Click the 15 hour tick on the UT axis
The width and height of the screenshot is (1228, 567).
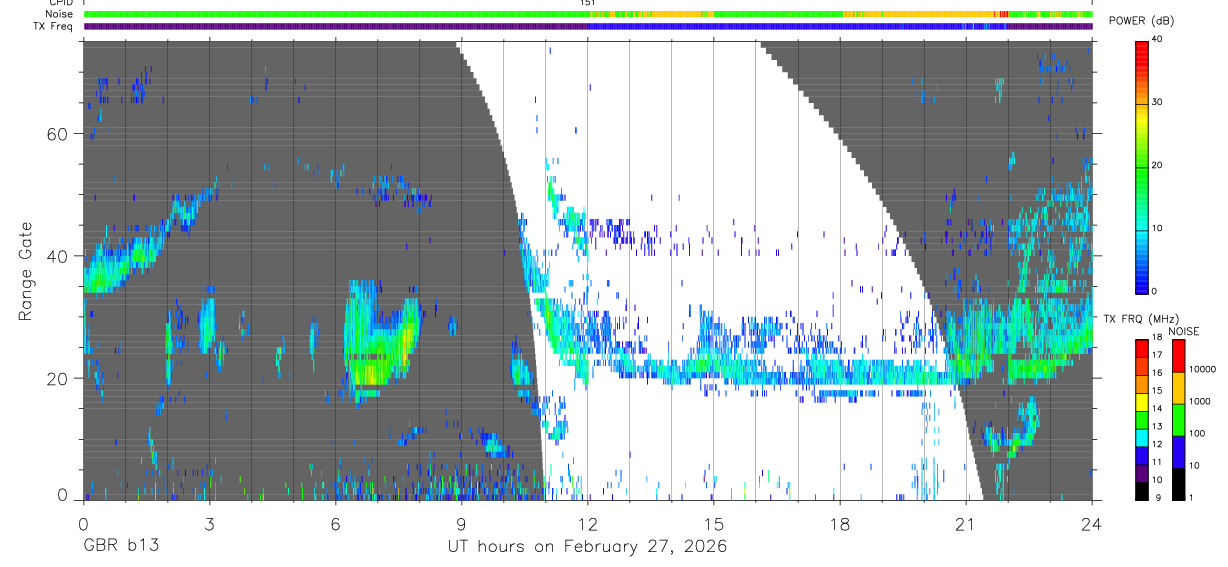[713, 523]
